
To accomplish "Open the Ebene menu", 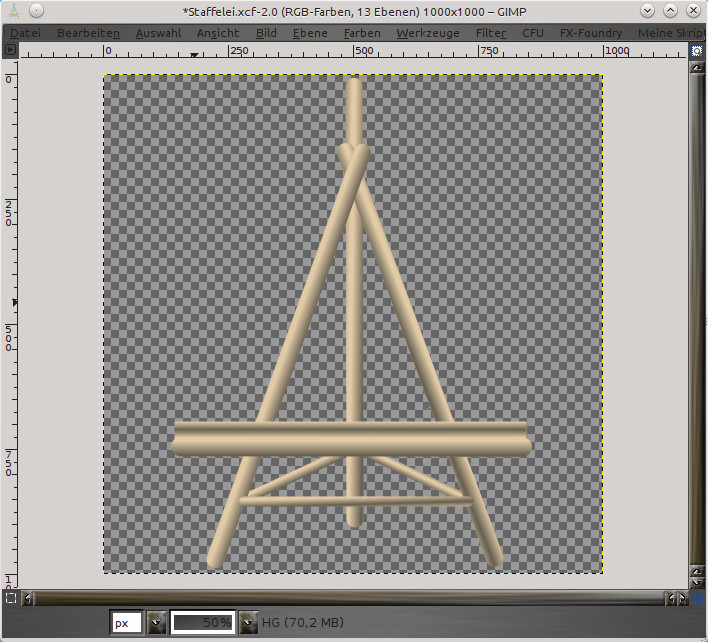I will [310, 33].
